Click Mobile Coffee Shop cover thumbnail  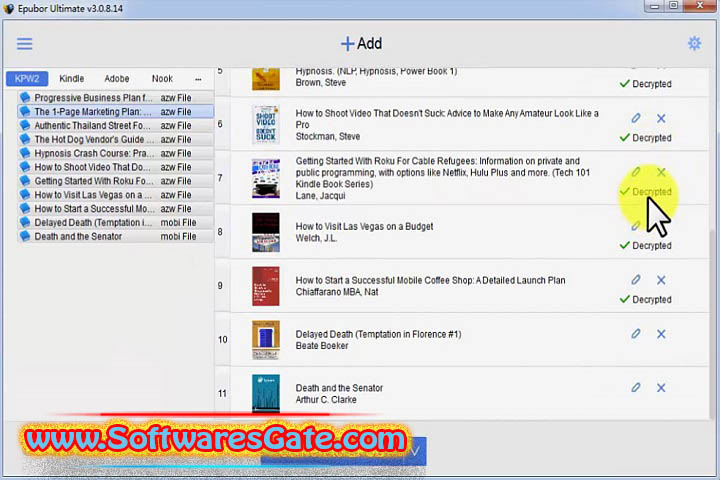(x=266, y=286)
